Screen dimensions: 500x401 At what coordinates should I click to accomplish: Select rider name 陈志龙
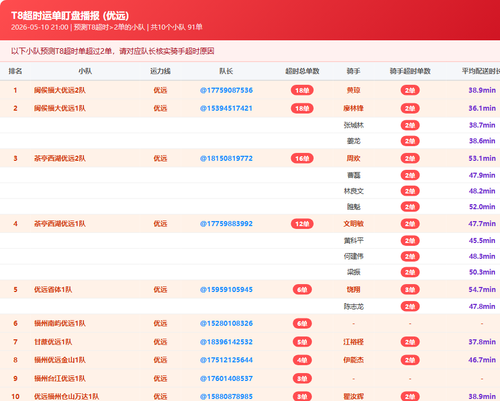tap(354, 306)
